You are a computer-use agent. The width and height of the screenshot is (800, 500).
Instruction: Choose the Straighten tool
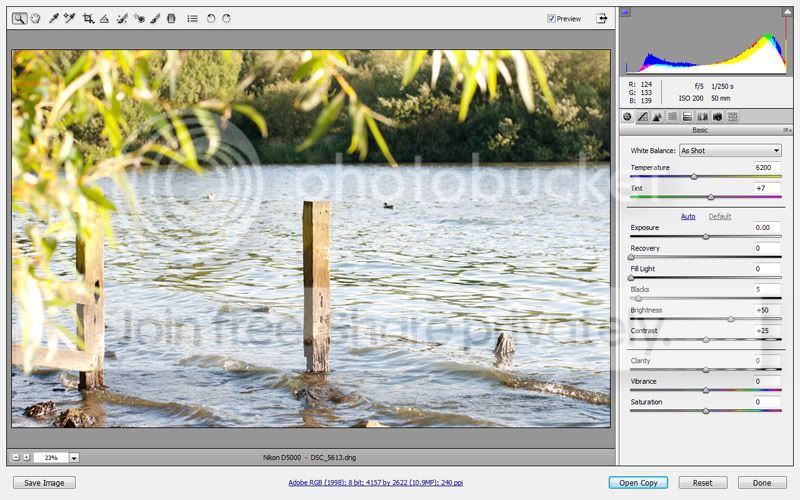[x=104, y=18]
